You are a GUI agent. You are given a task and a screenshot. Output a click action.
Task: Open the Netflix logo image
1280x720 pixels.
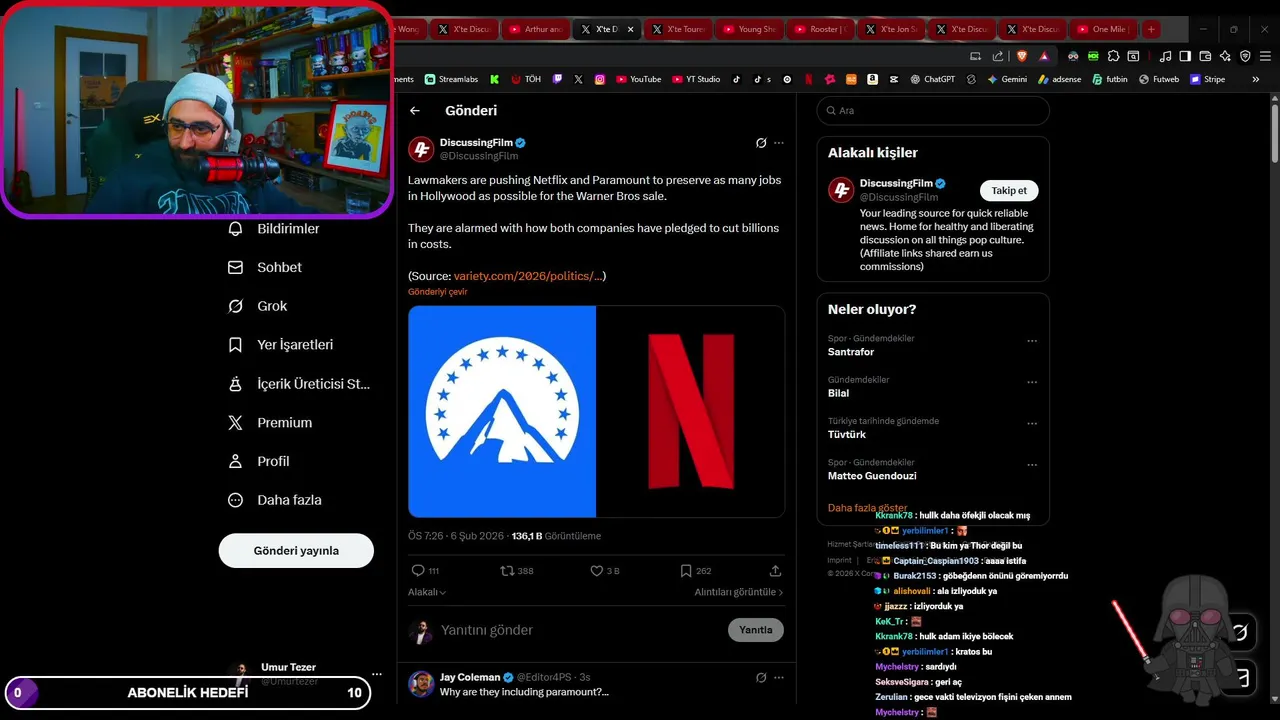tap(690, 411)
